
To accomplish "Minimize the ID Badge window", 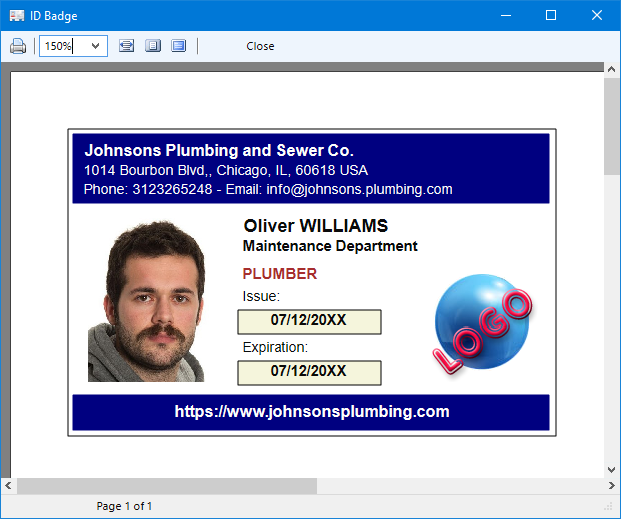I will point(506,15).
